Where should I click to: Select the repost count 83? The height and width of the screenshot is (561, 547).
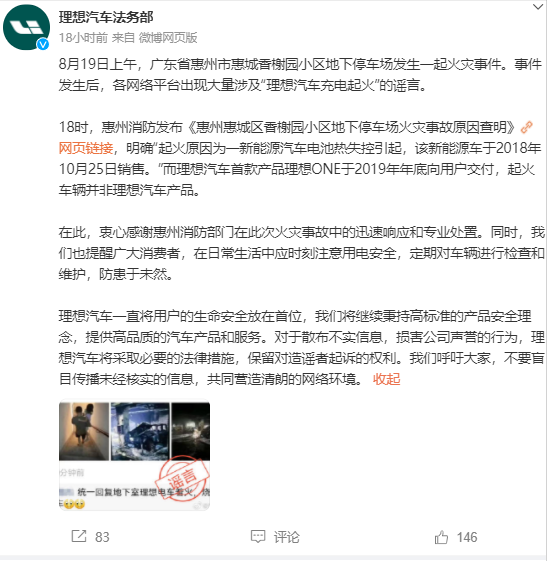[102, 537]
